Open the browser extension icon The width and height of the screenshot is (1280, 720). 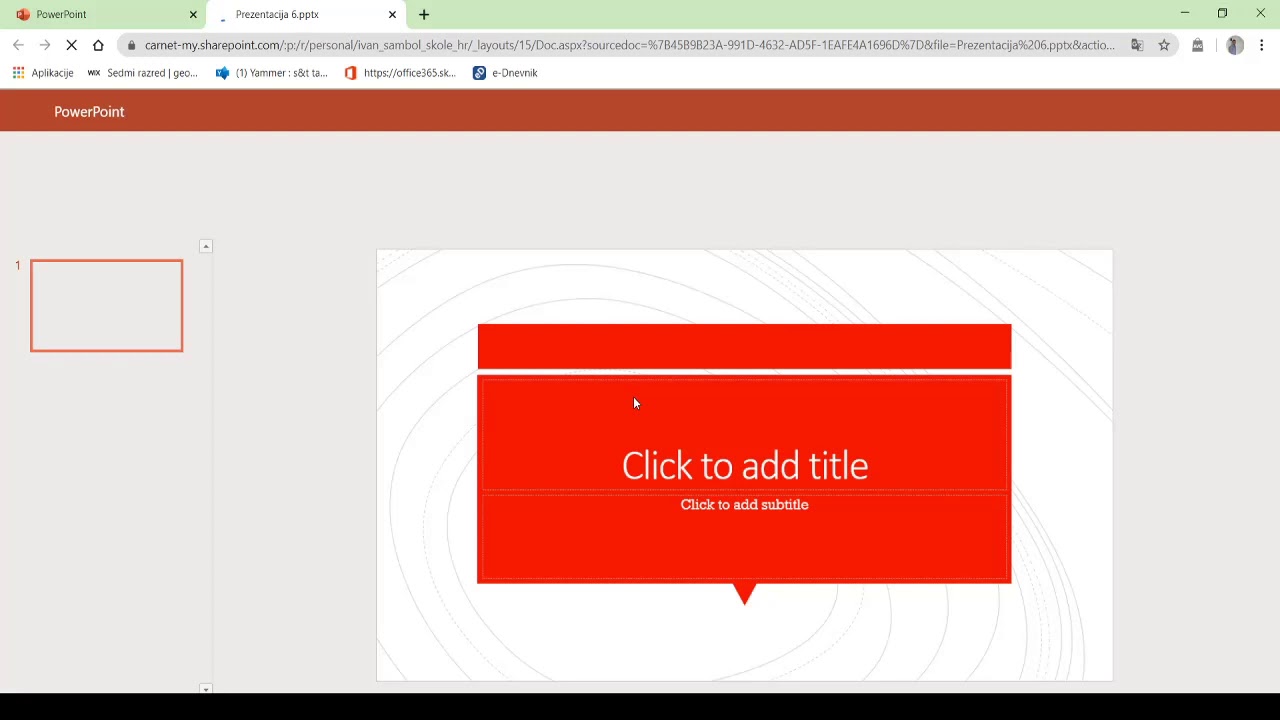click(x=1197, y=45)
